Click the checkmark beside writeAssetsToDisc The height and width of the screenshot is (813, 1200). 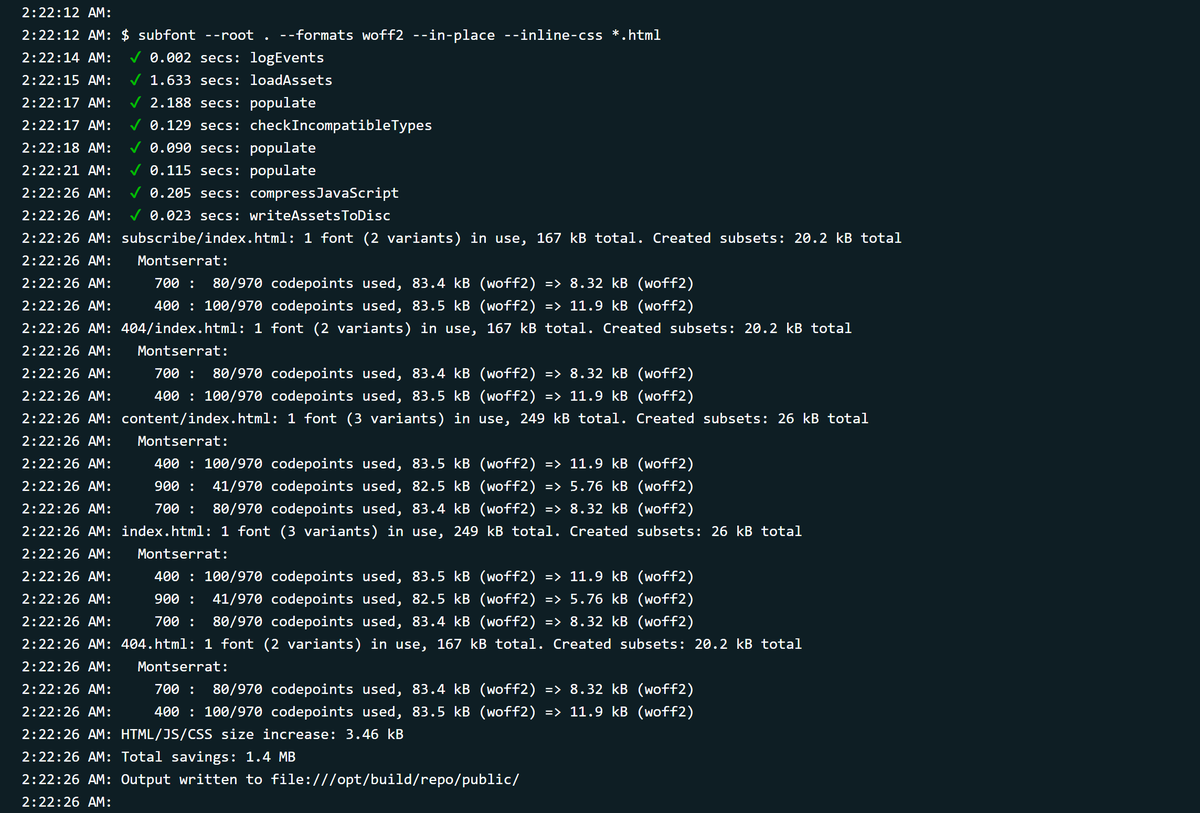(x=135, y=215)
